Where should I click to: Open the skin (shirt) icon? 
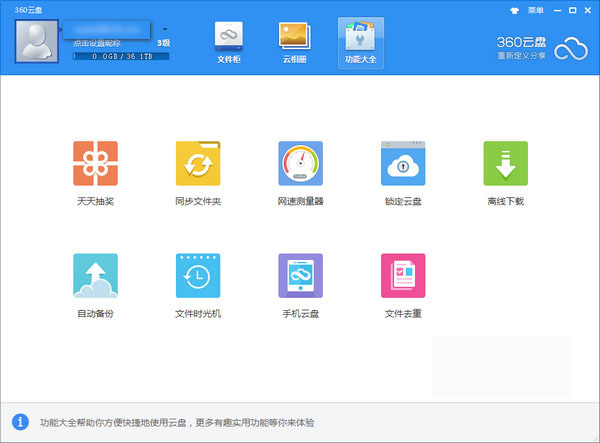pyautogui.click(x=515, y=11)
